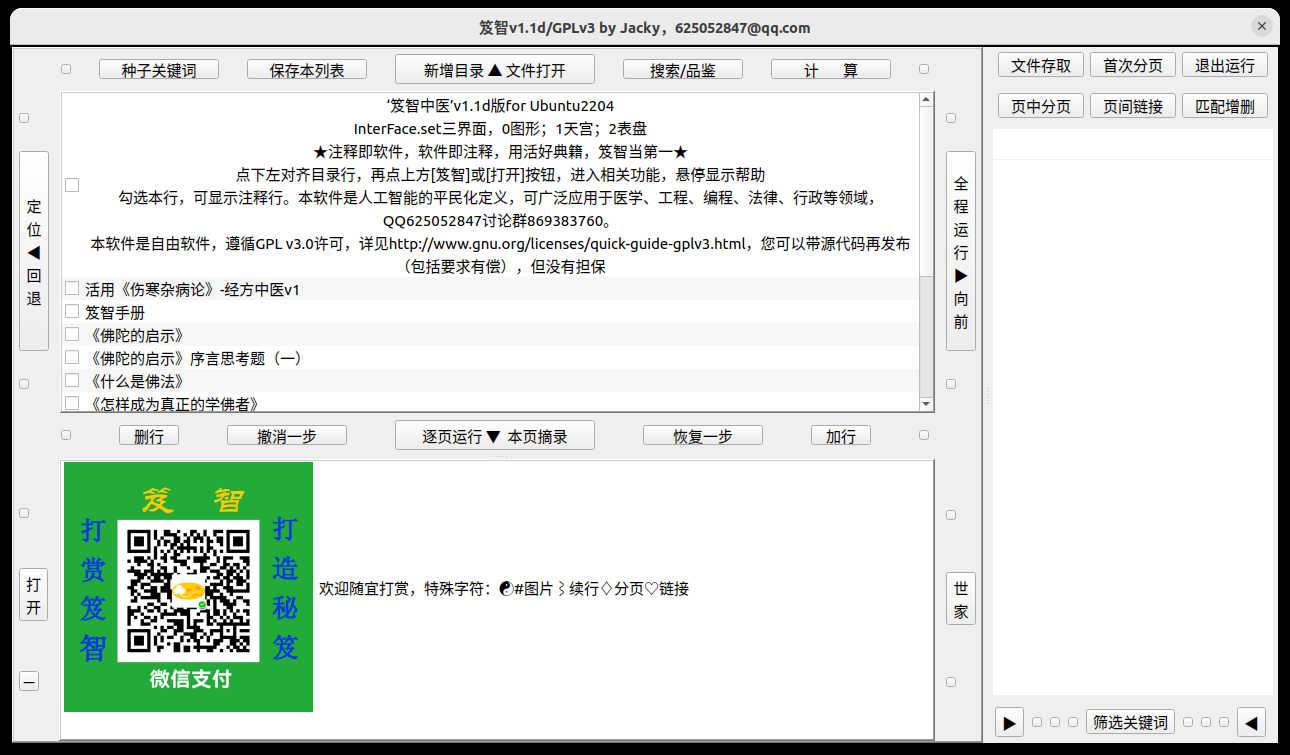Click the QR code 微信支付 image

[188, 587]
